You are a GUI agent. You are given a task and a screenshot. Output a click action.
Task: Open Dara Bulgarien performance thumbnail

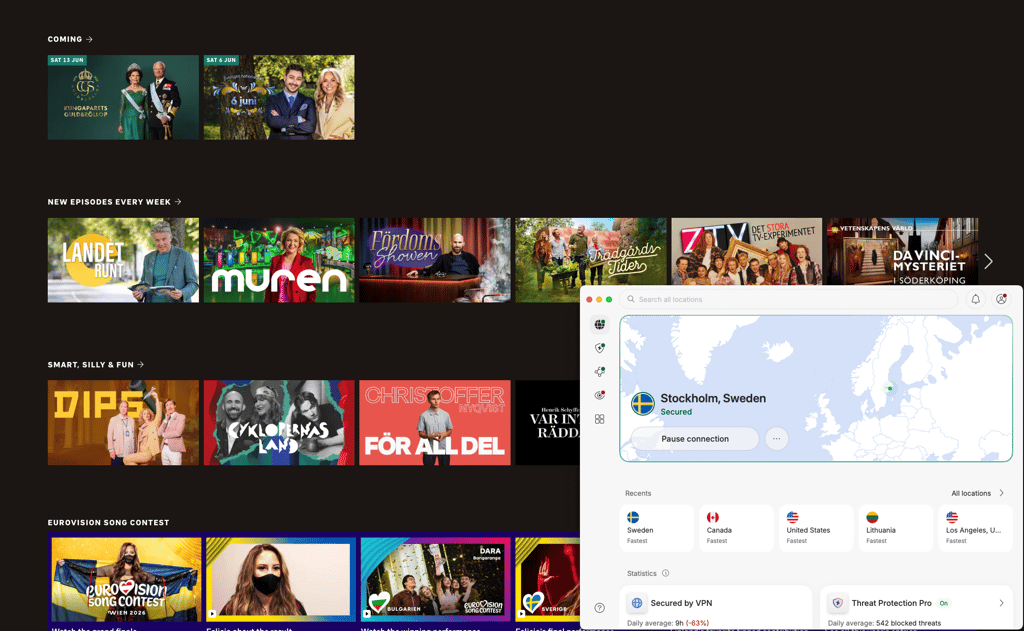[436, 579]
